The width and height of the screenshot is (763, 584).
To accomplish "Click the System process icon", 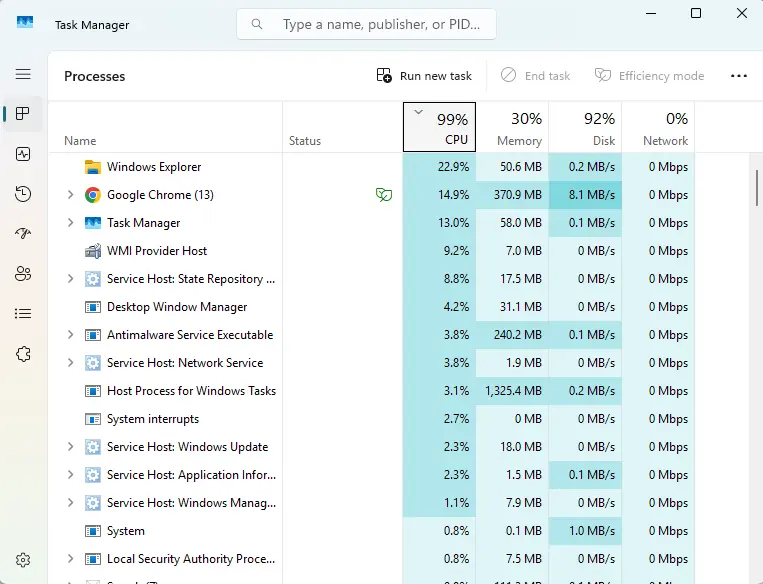I will pos(92,531).
